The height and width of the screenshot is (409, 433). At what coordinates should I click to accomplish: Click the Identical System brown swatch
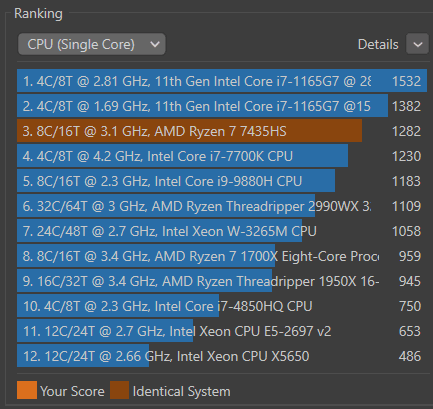pyautogui.click(x=119, y=390)
